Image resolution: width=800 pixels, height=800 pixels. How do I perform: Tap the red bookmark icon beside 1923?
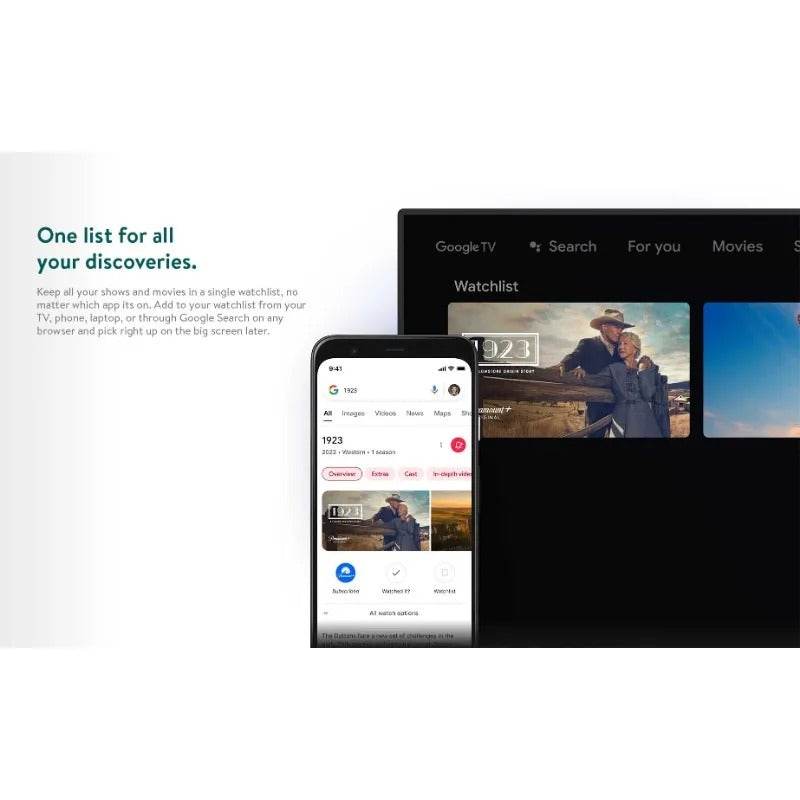pos(458,445)
